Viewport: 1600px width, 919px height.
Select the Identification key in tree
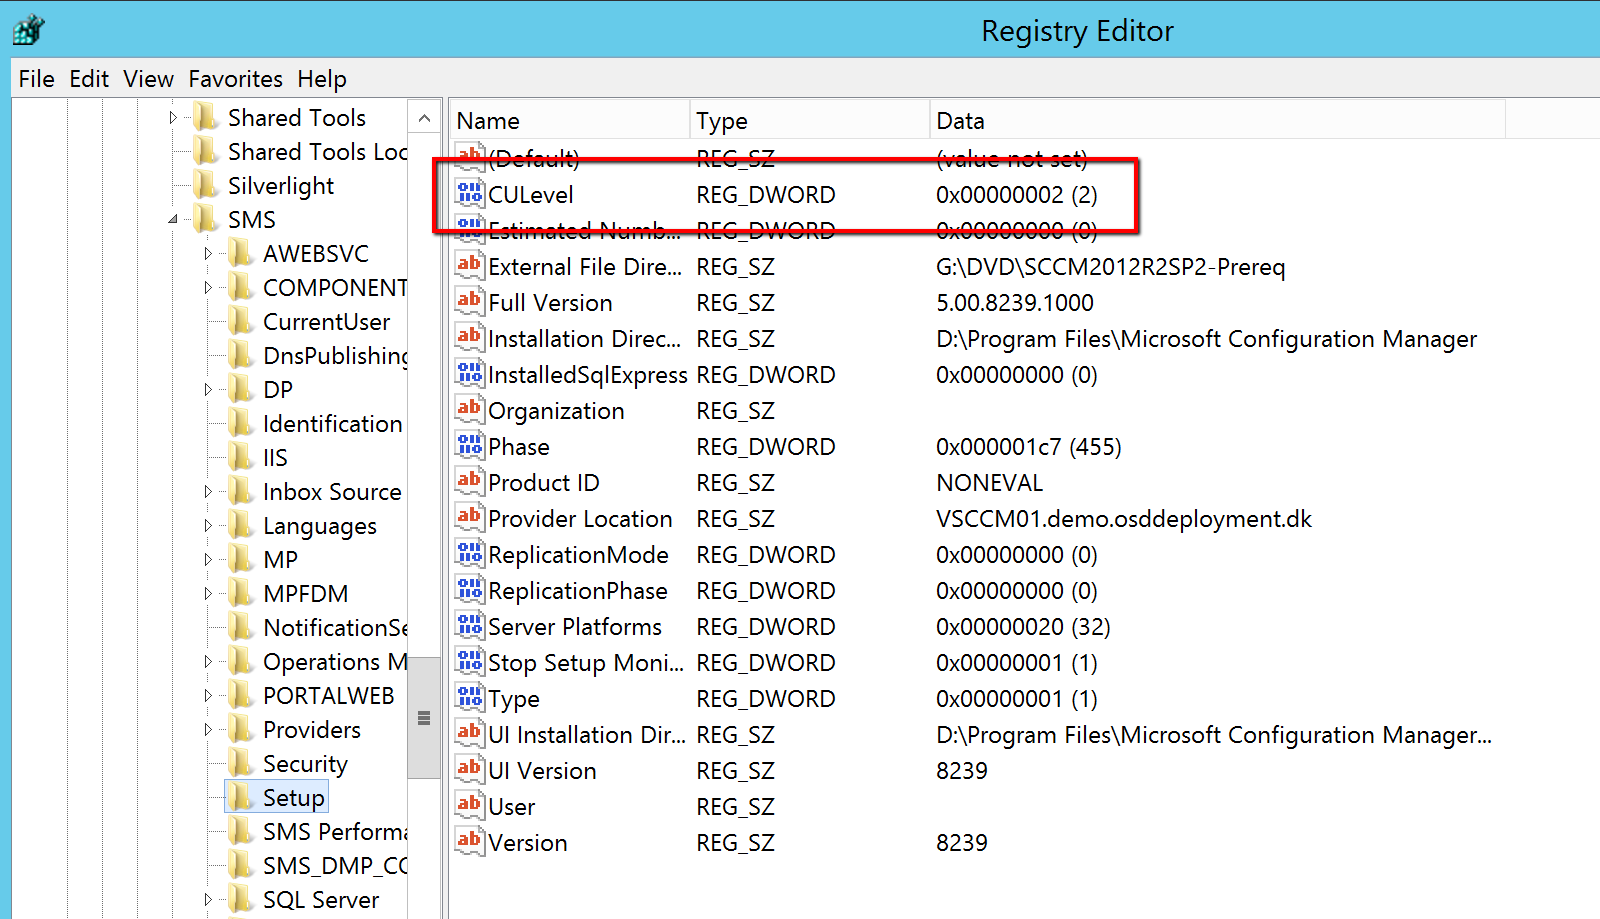(x=332, y=424)
